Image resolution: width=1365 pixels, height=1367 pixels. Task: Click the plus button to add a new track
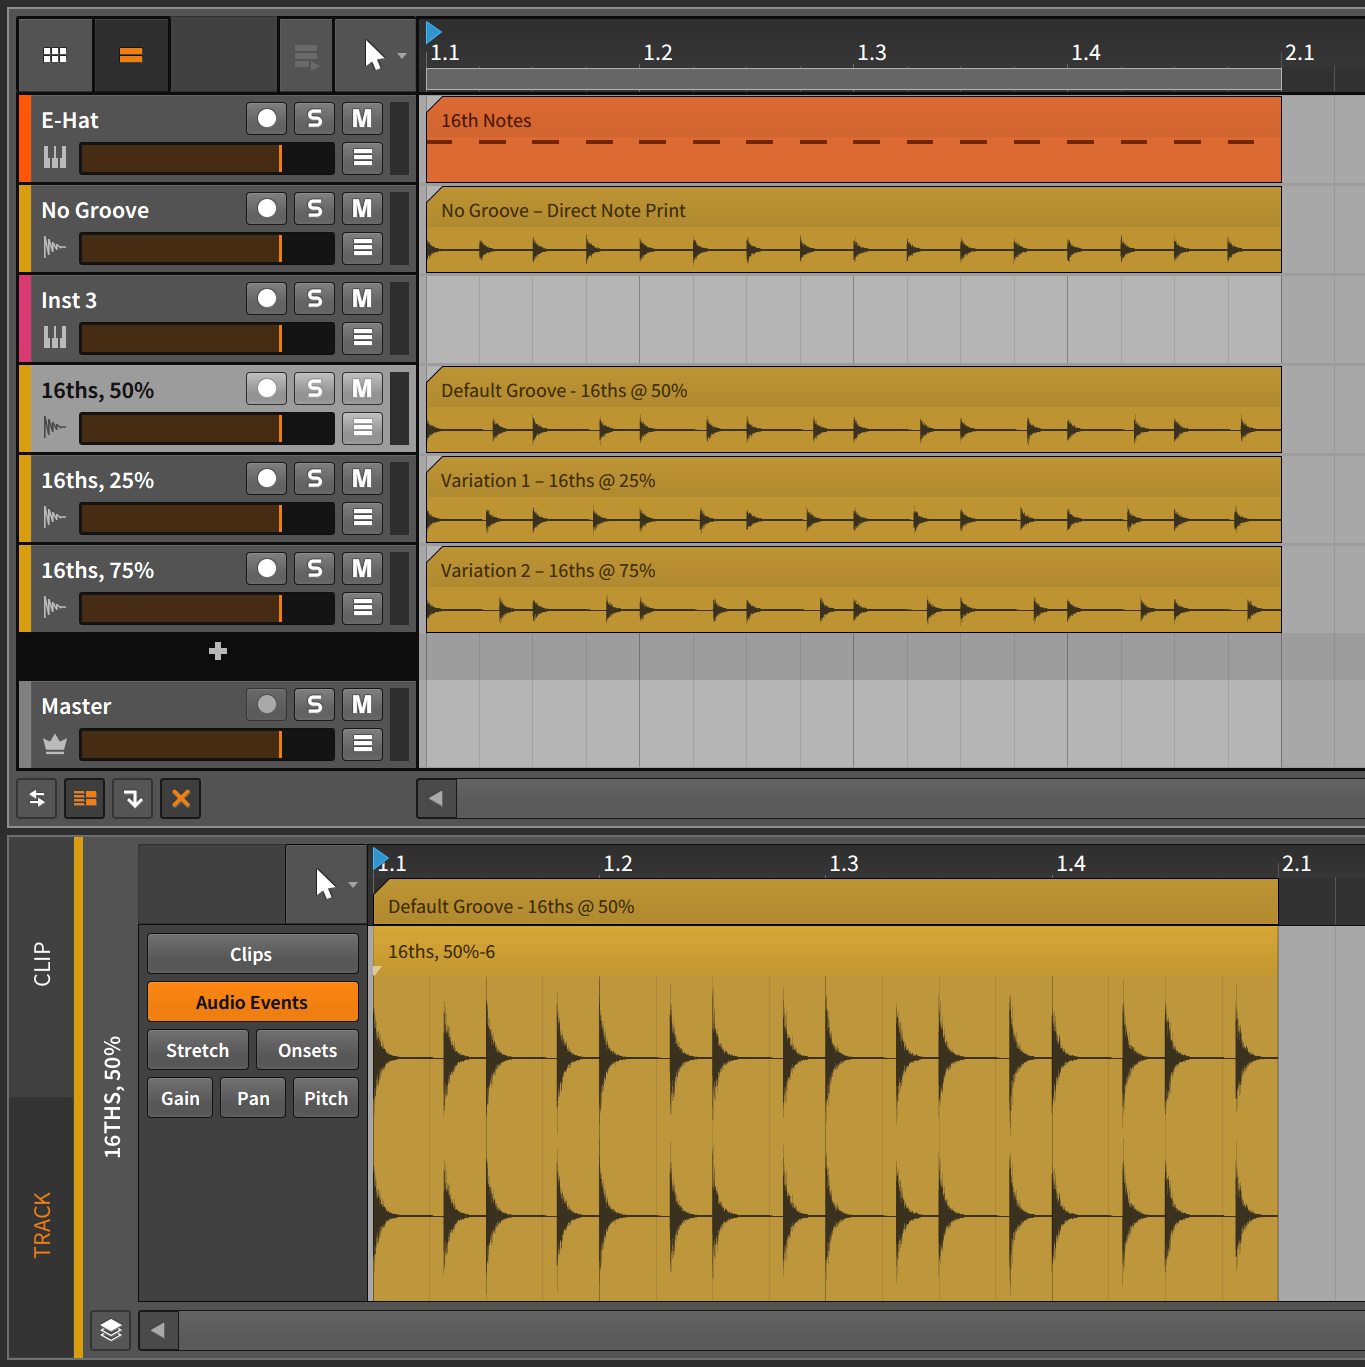[x=216, y=651]
